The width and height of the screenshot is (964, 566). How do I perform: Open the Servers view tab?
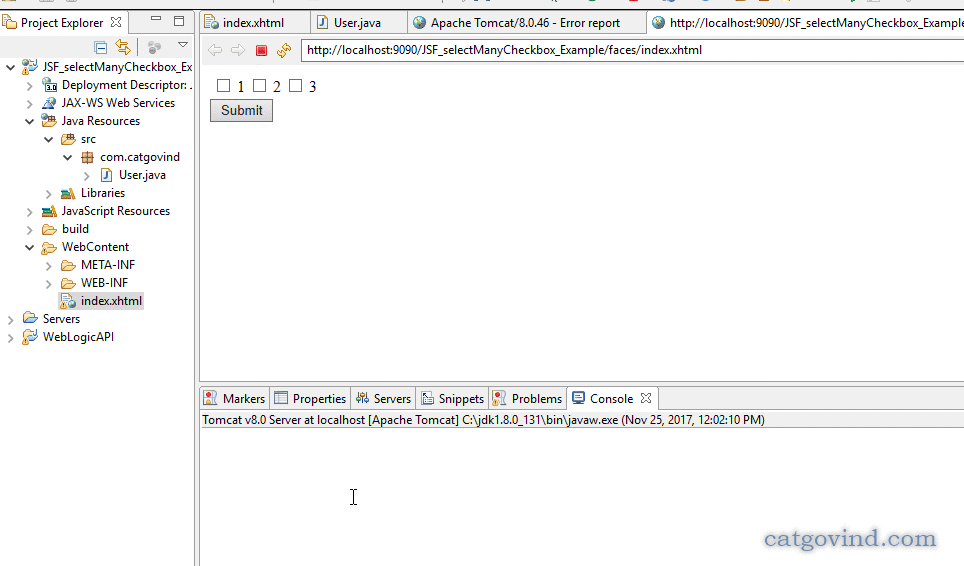pos(384,399)
